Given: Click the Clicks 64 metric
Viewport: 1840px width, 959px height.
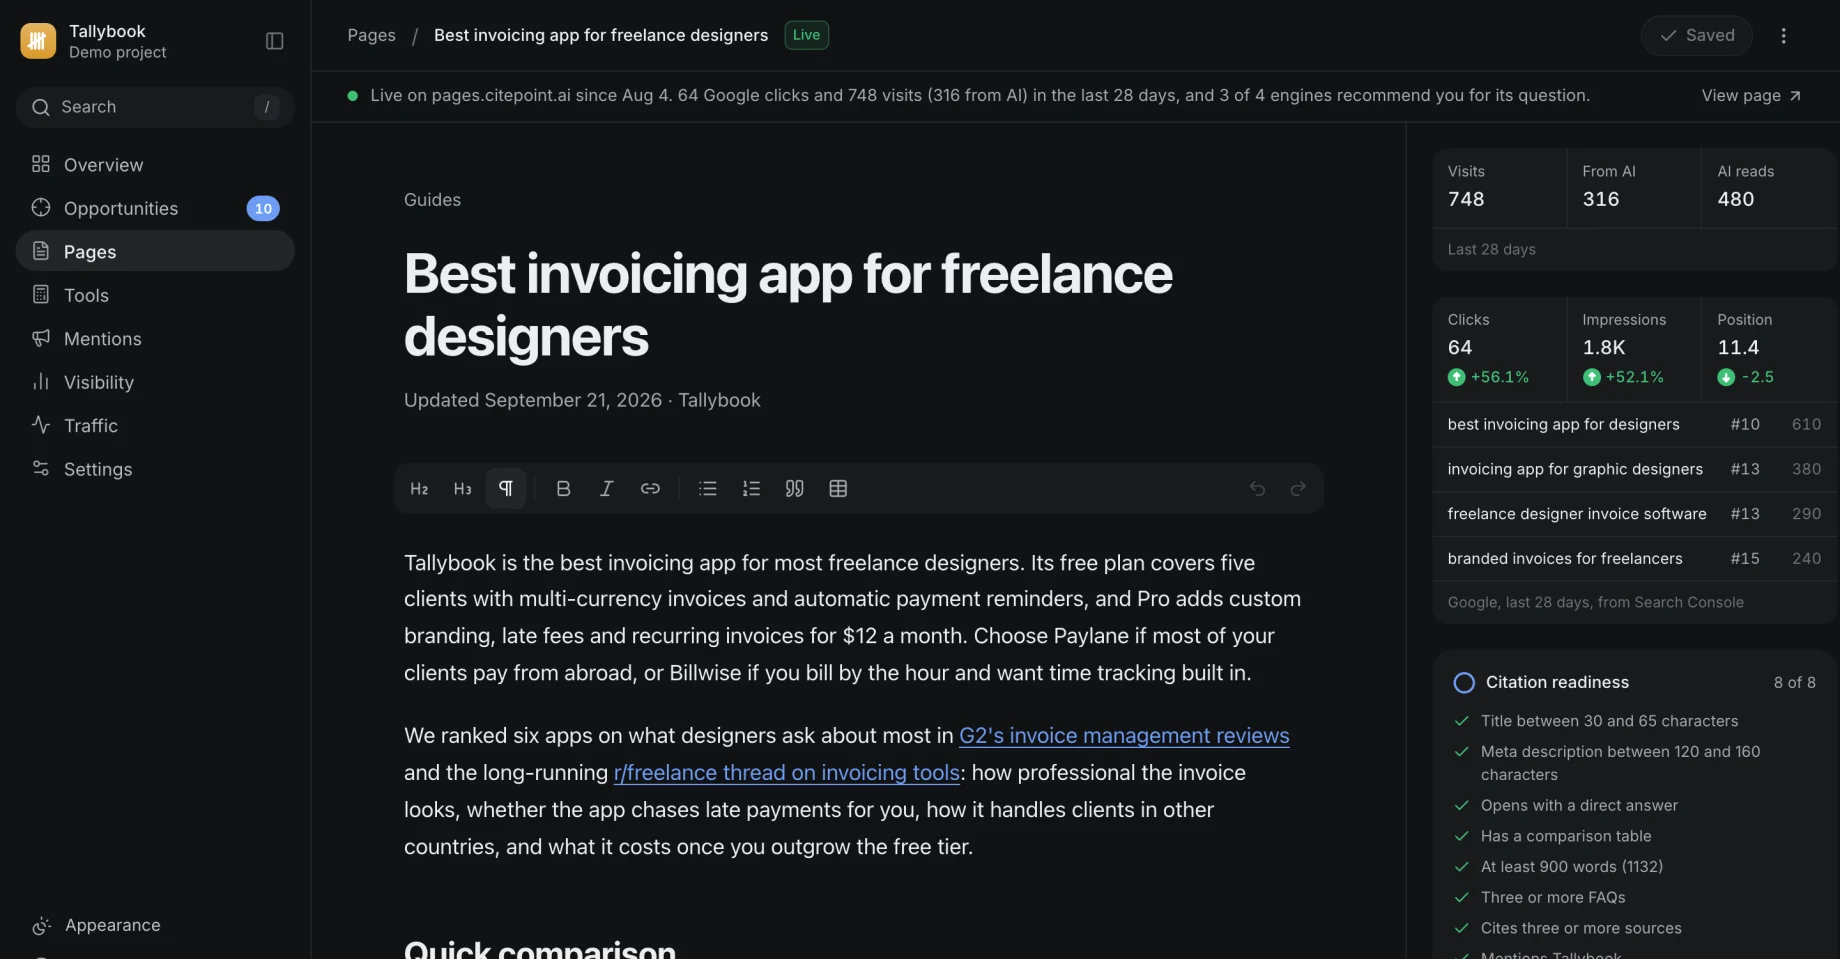Looking at the screenshot, I should point(1499,349).
